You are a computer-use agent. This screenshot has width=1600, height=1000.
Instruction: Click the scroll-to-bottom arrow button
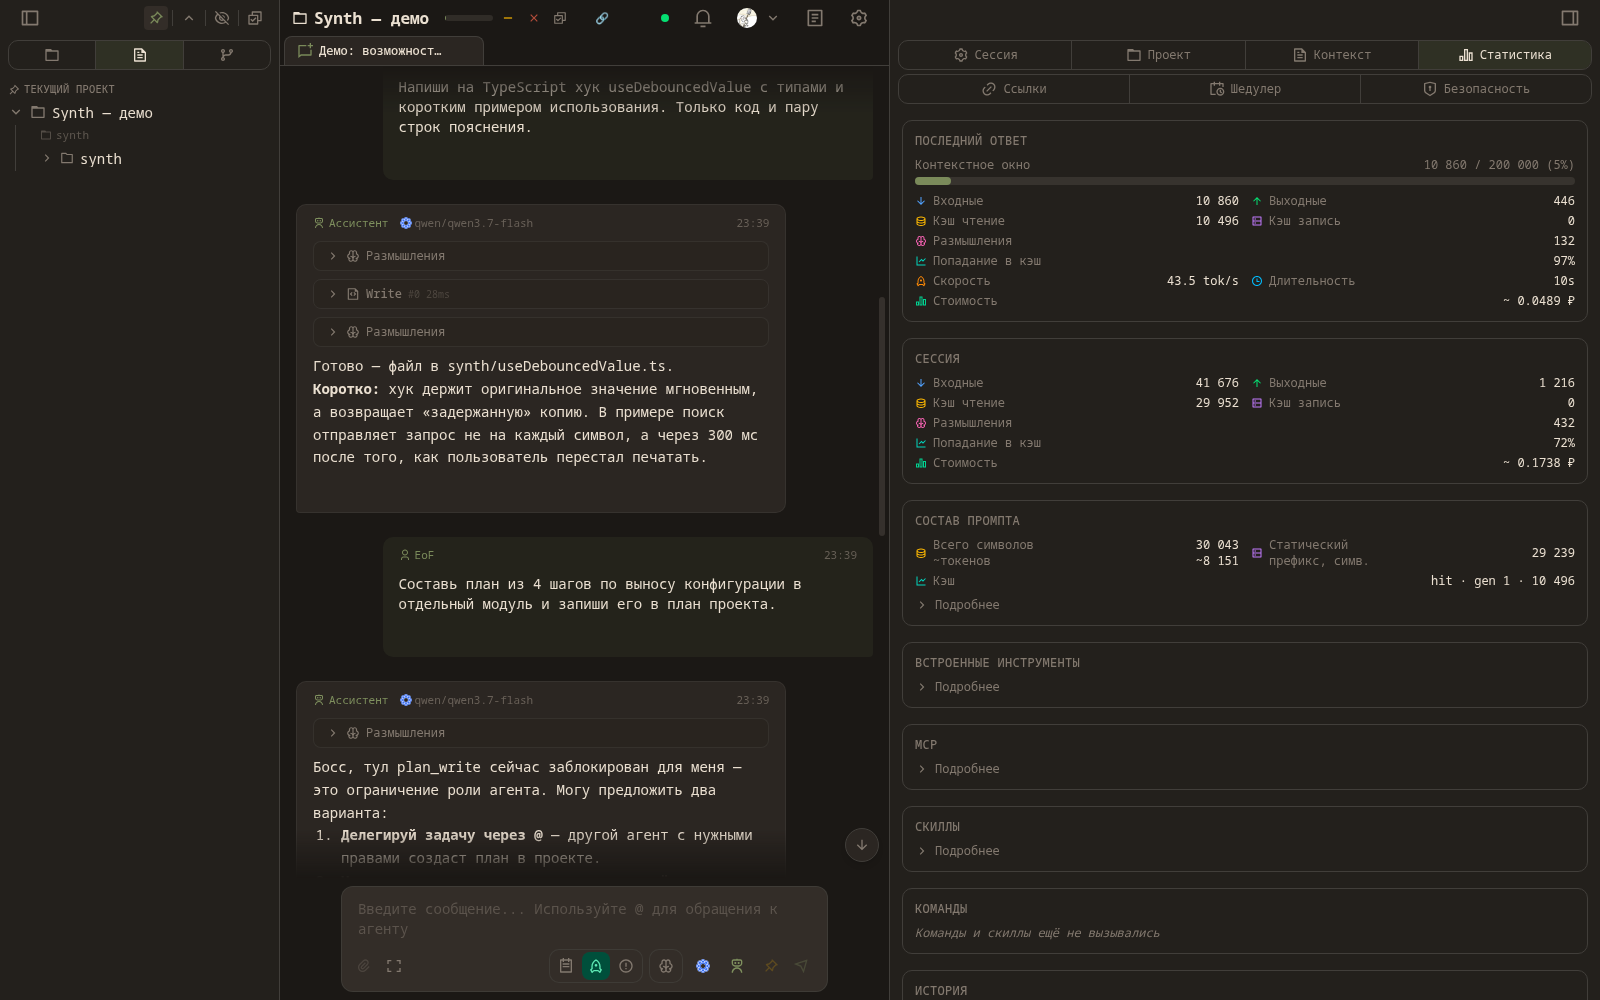click(862, 845)
